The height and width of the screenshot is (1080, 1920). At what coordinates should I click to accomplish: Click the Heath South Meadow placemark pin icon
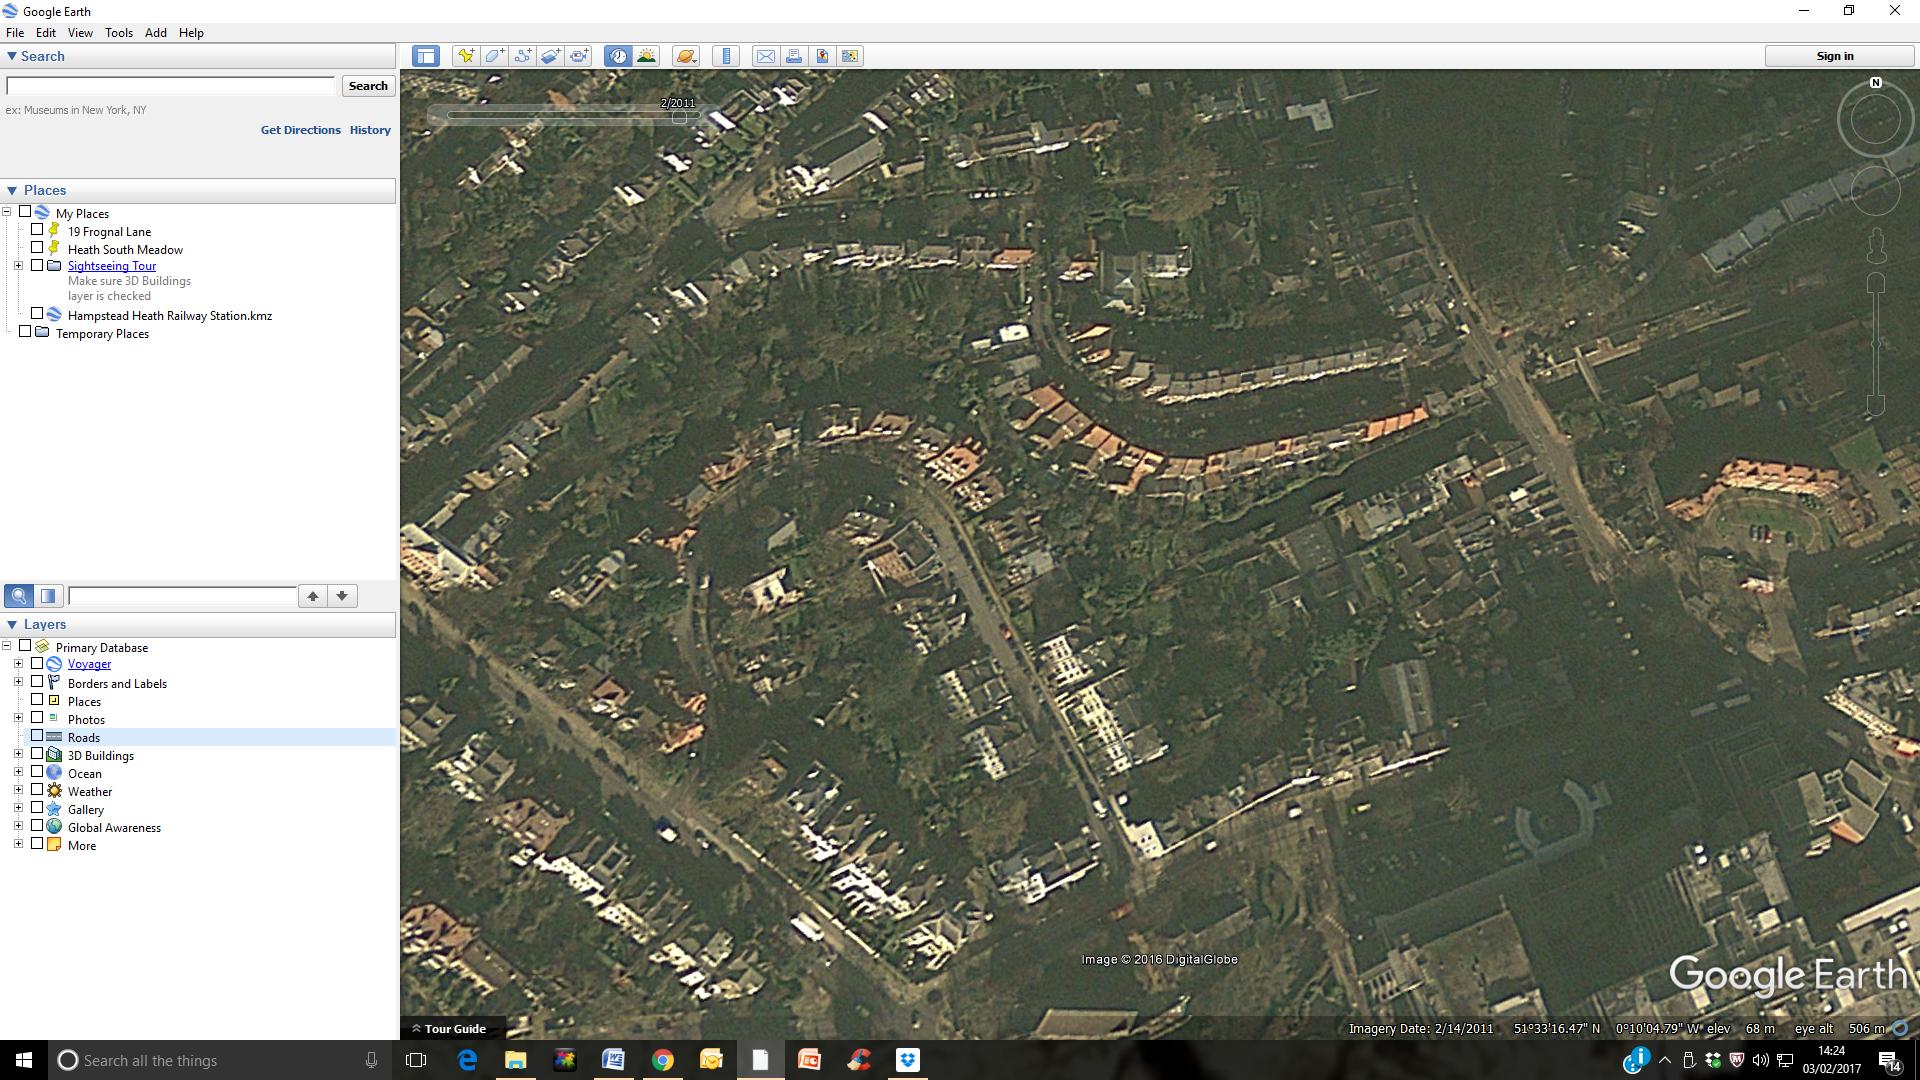pos(54,248)
